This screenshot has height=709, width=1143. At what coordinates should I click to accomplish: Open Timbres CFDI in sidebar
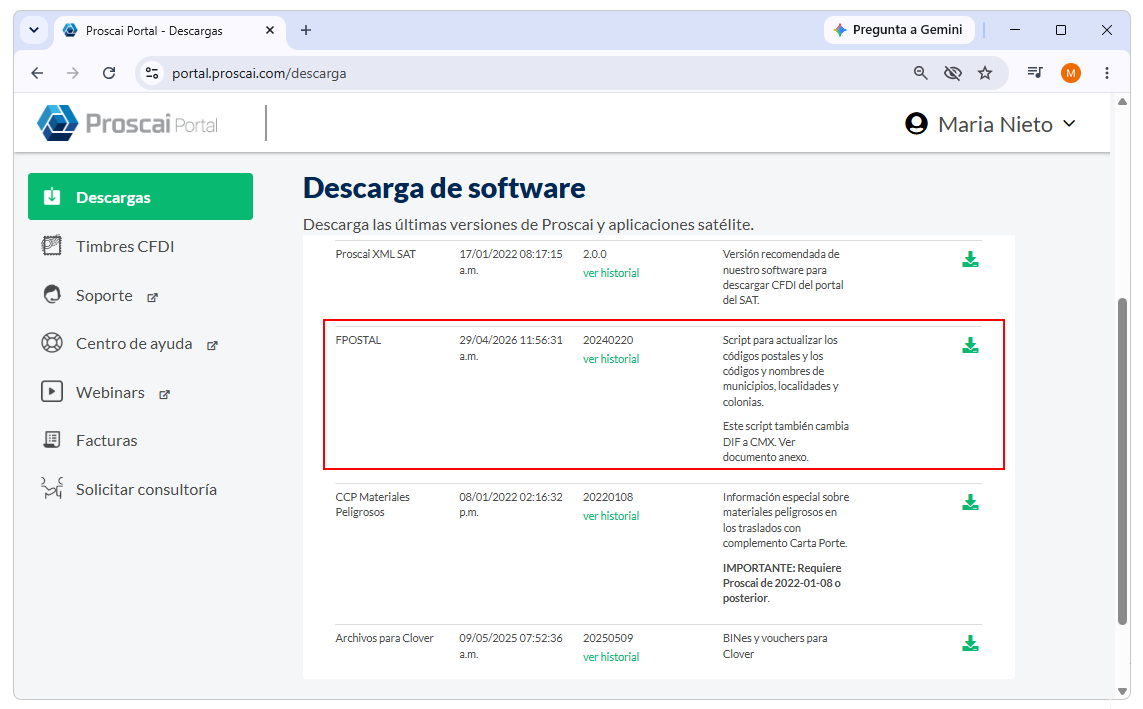coord(125,246)
